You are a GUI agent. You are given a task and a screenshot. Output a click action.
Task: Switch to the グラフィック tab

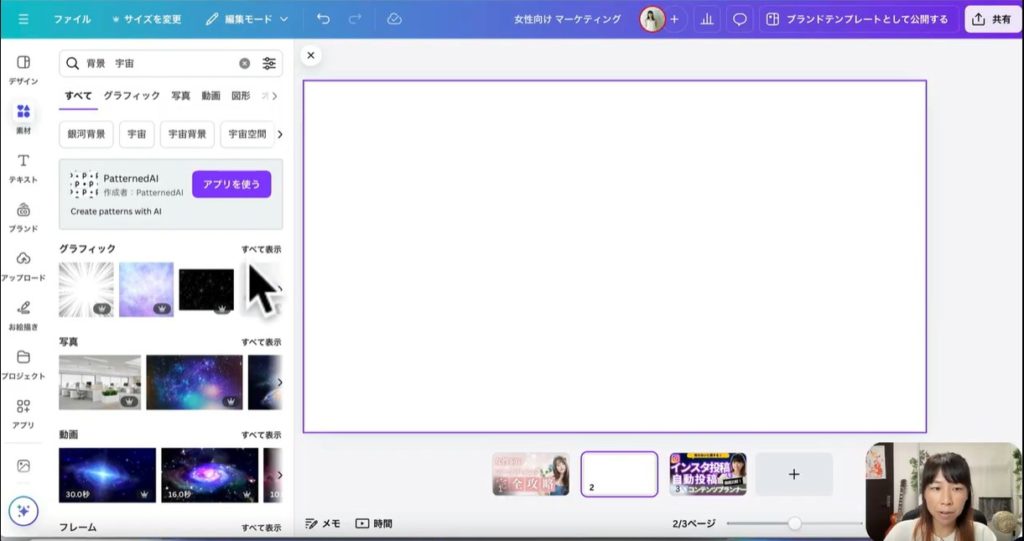[131, 96]
